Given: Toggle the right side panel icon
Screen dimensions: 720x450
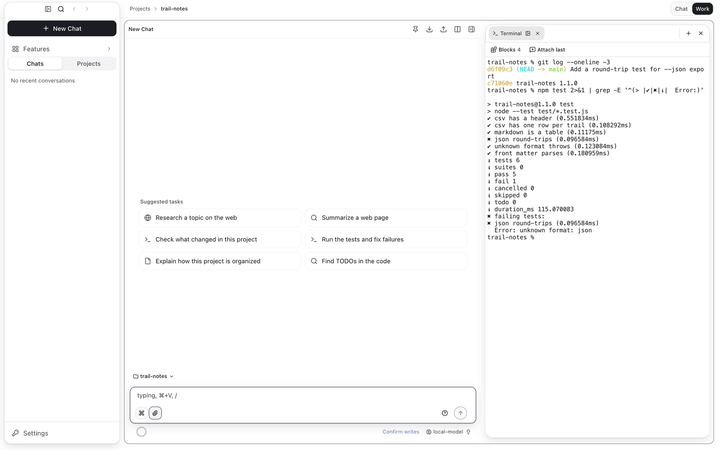Looking at the screenshot, I should coord(471,29).
